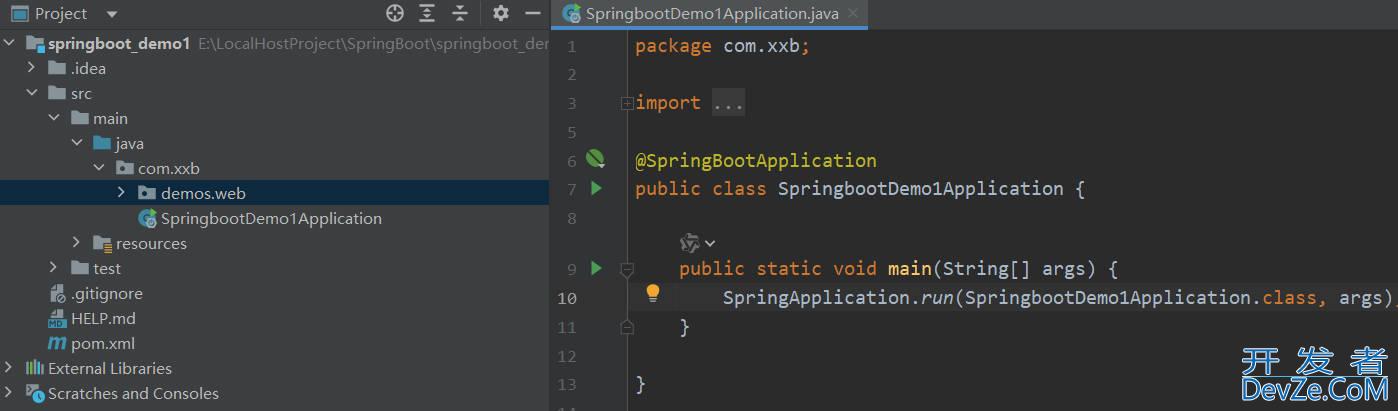
Task: Click the locate/select opened file icon
Action: 395,13
